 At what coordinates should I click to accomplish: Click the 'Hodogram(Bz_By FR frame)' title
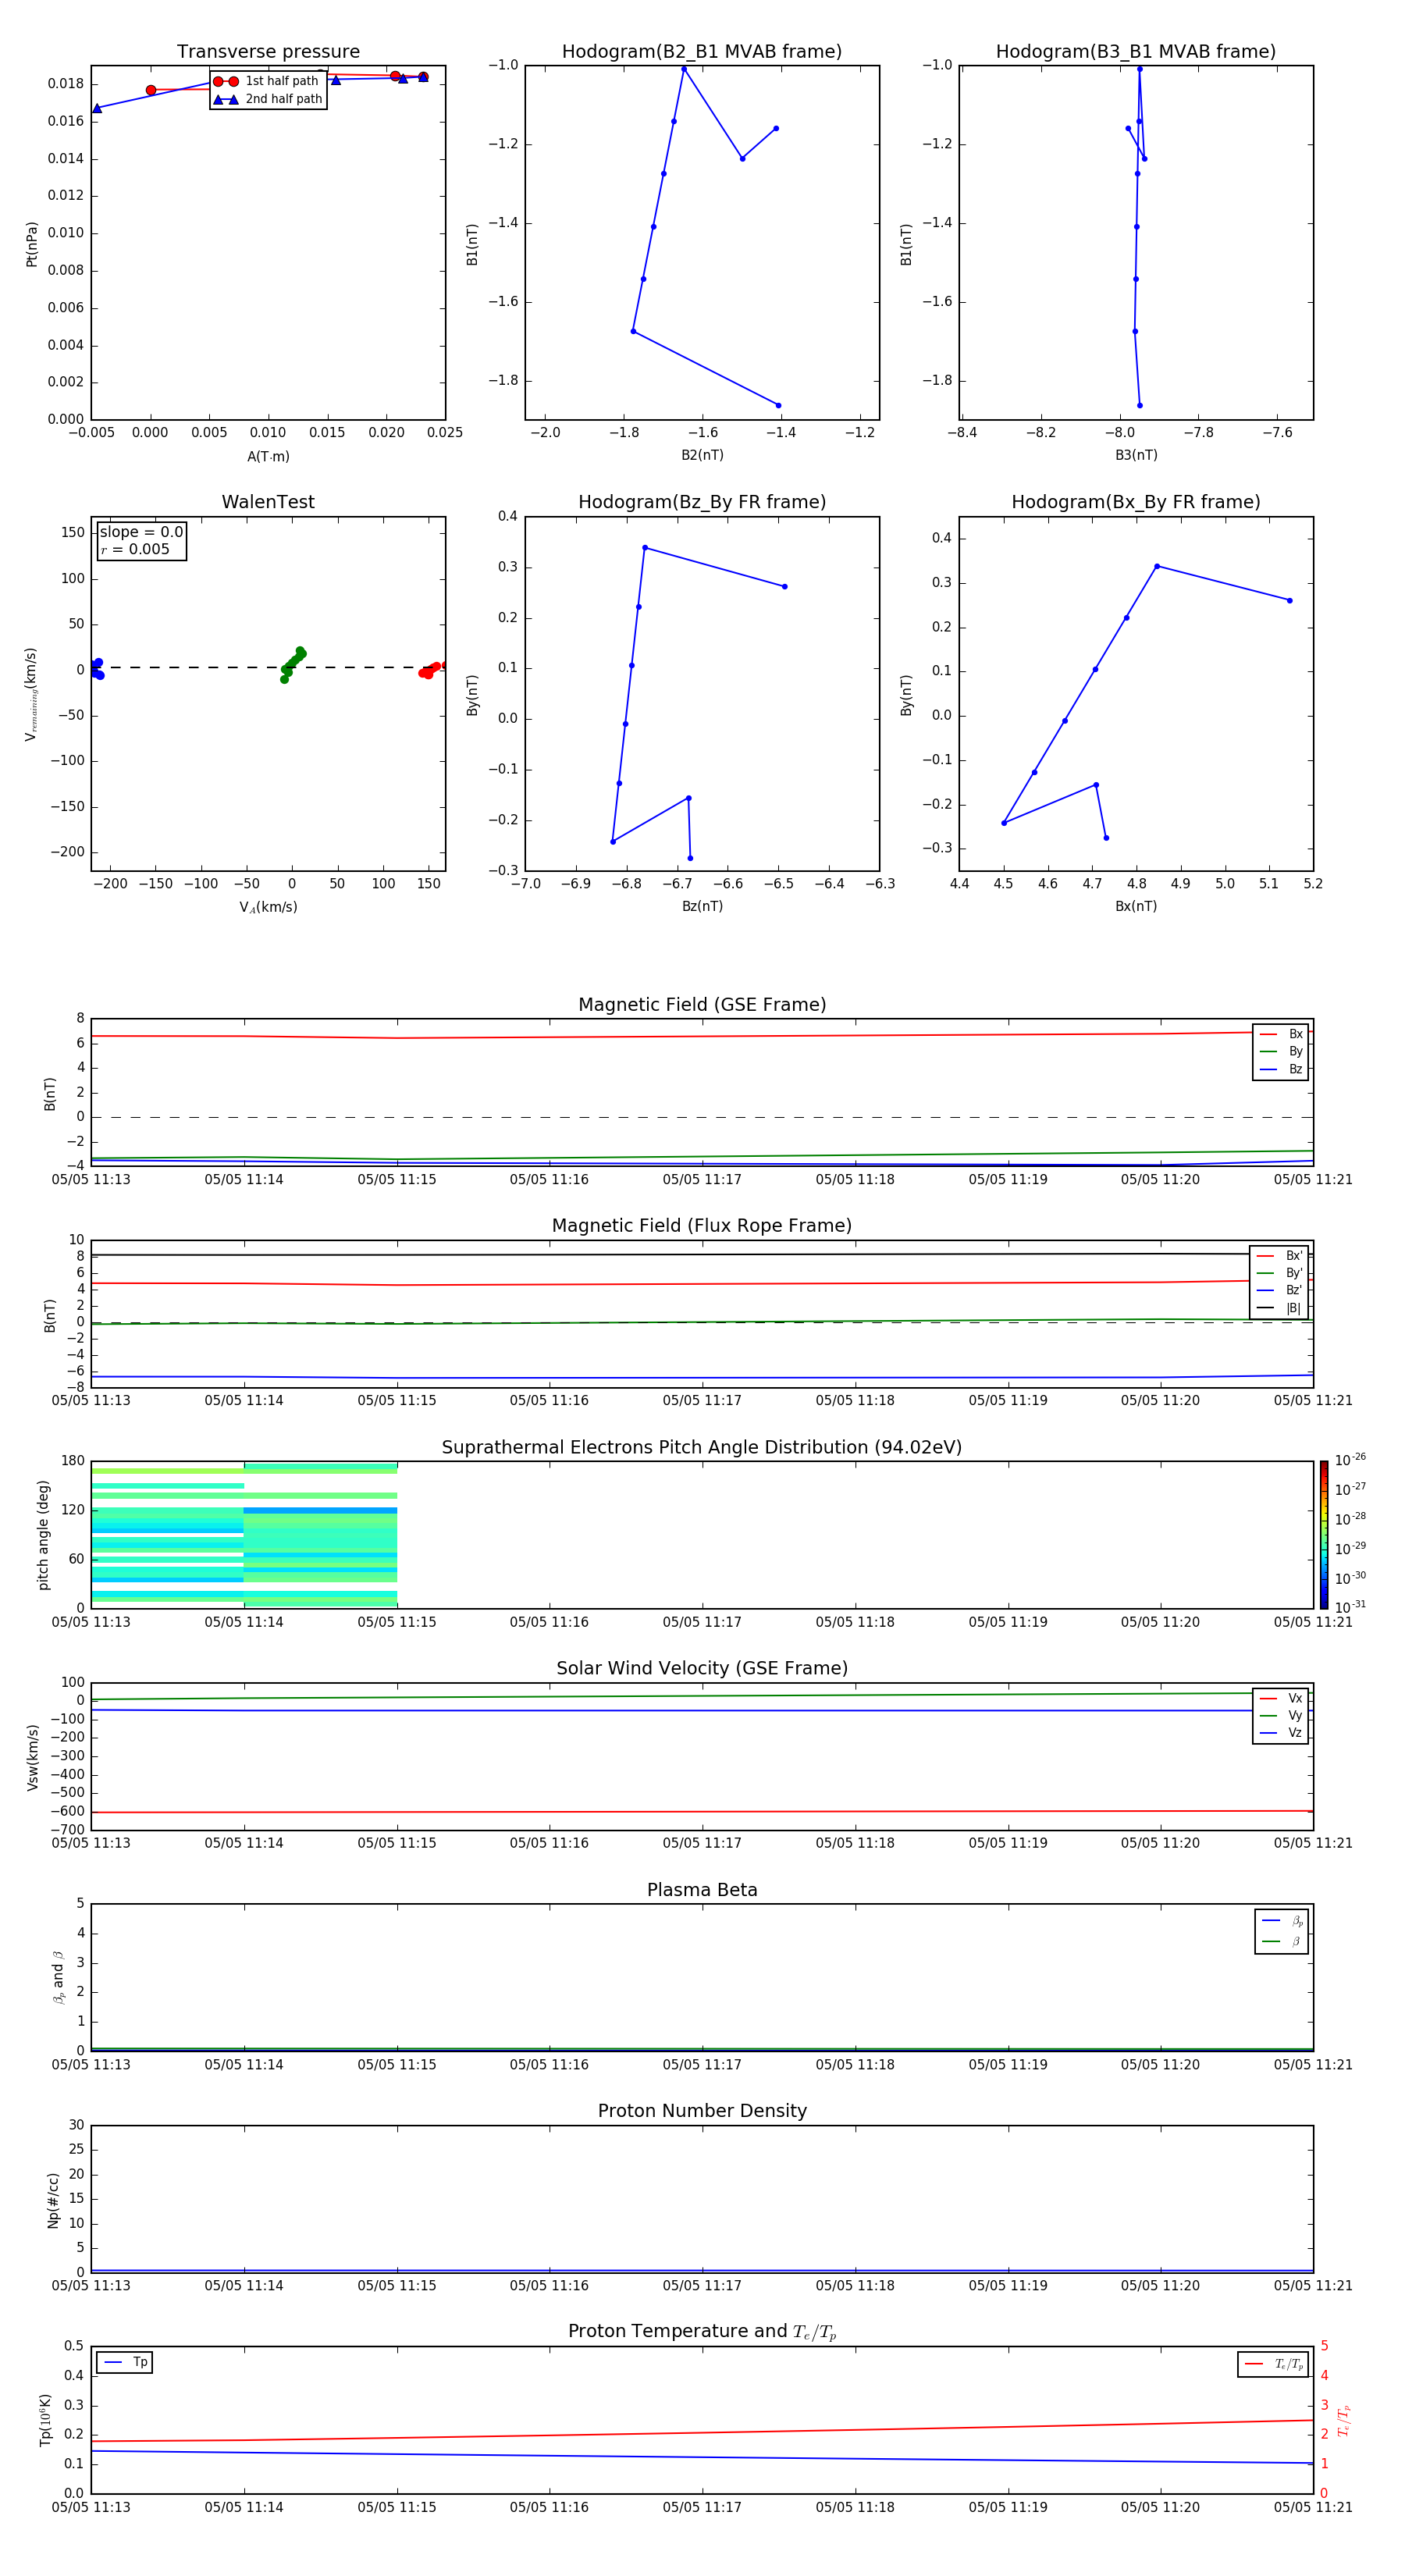coord(702,502)
